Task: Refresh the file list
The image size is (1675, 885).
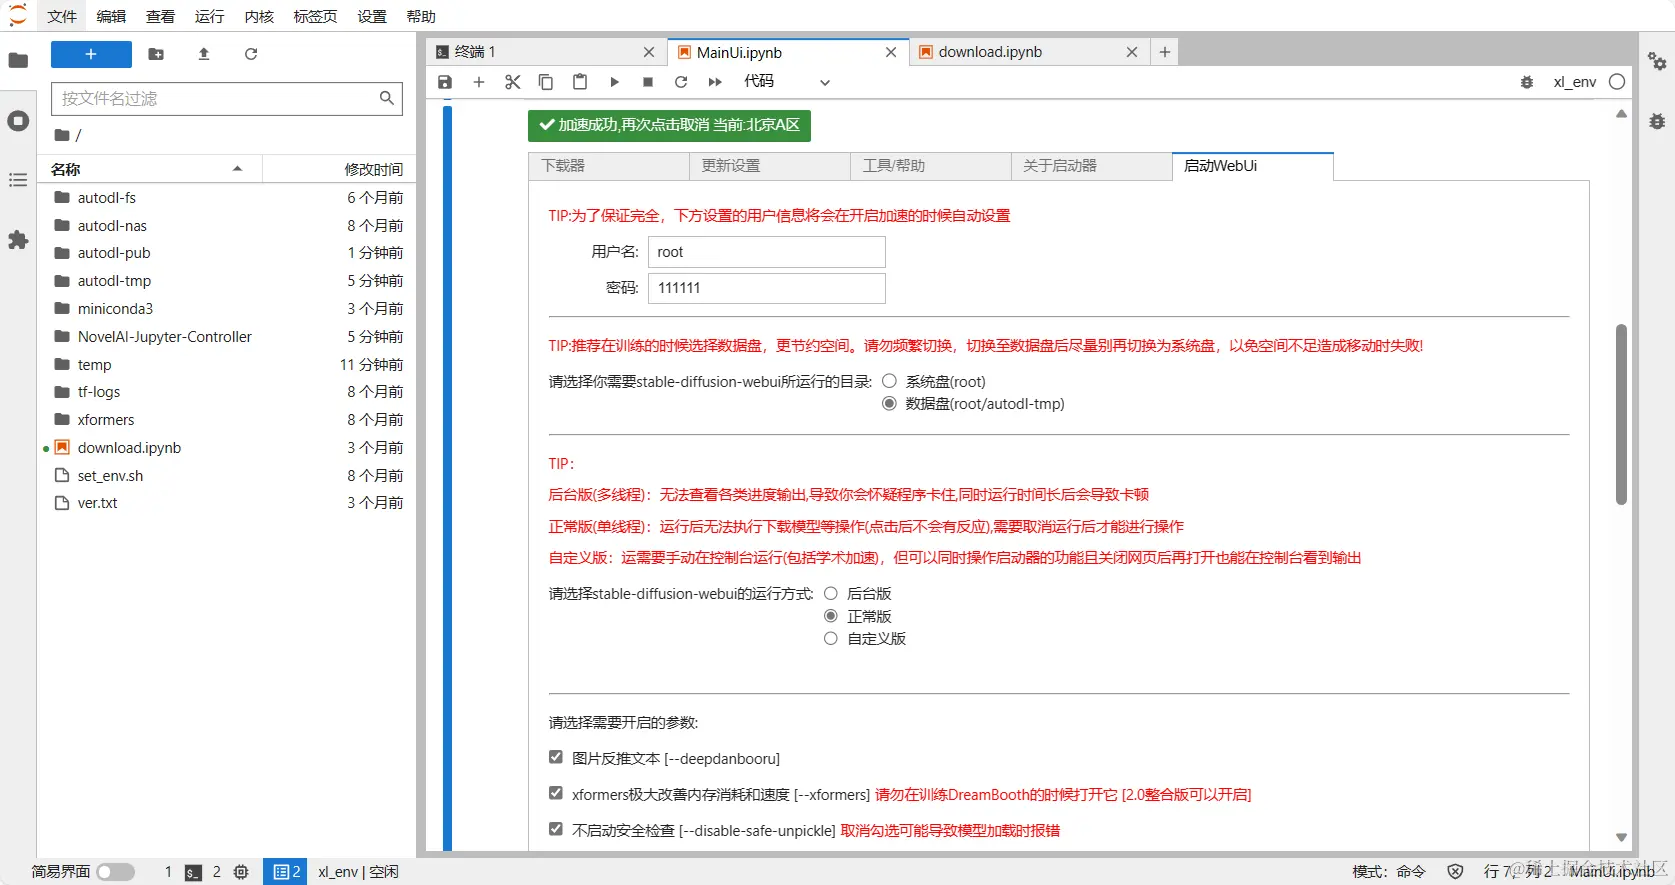Action: [251, 54]
